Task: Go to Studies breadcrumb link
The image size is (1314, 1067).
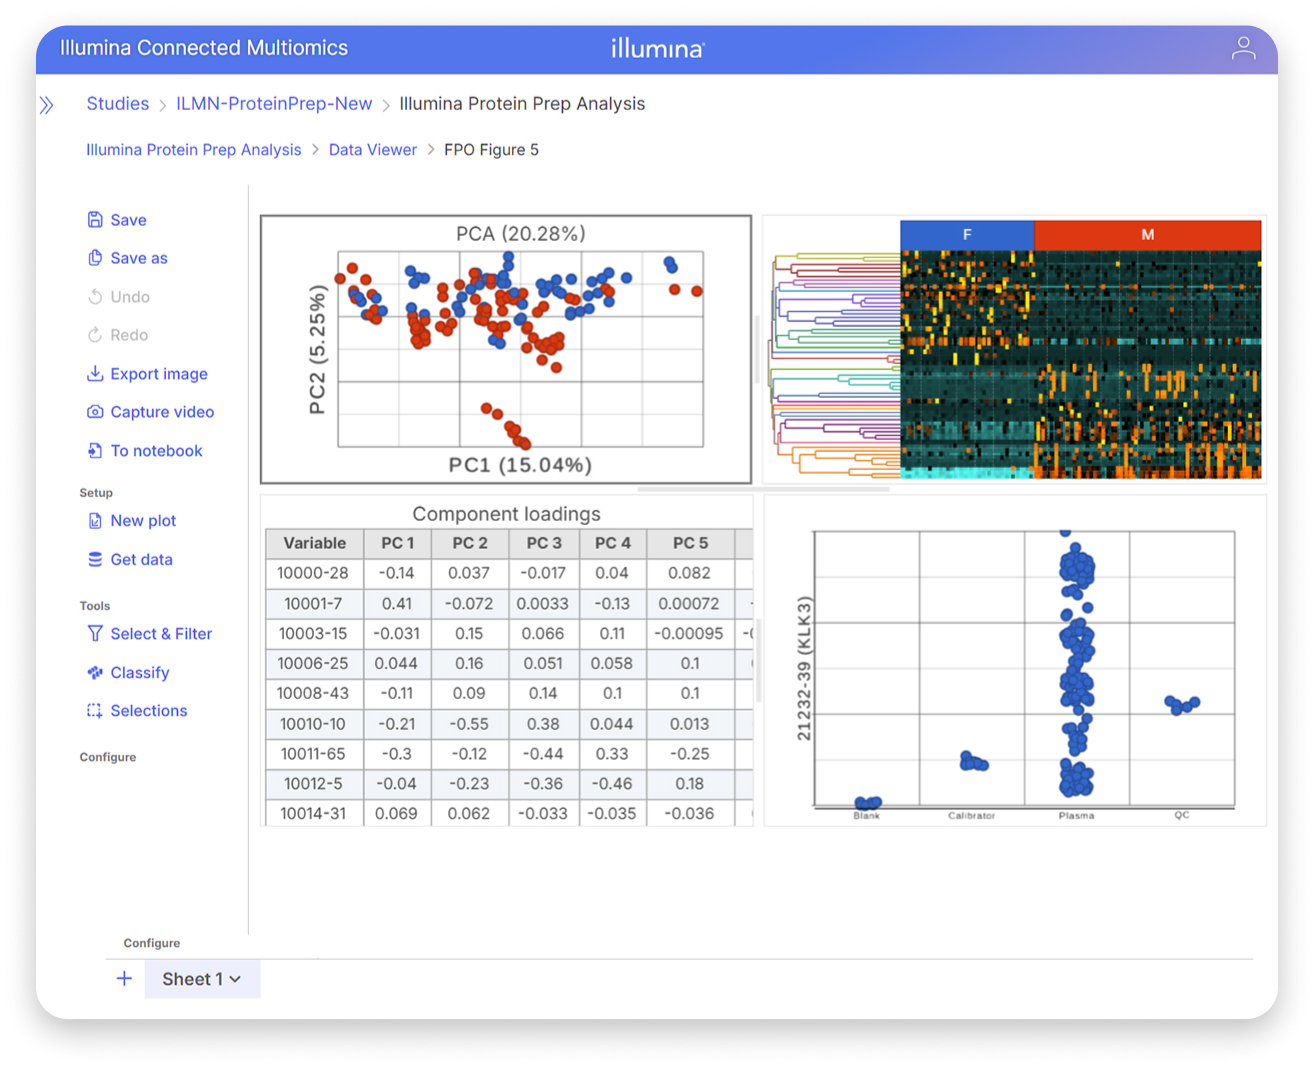Action: pos(117,104)
